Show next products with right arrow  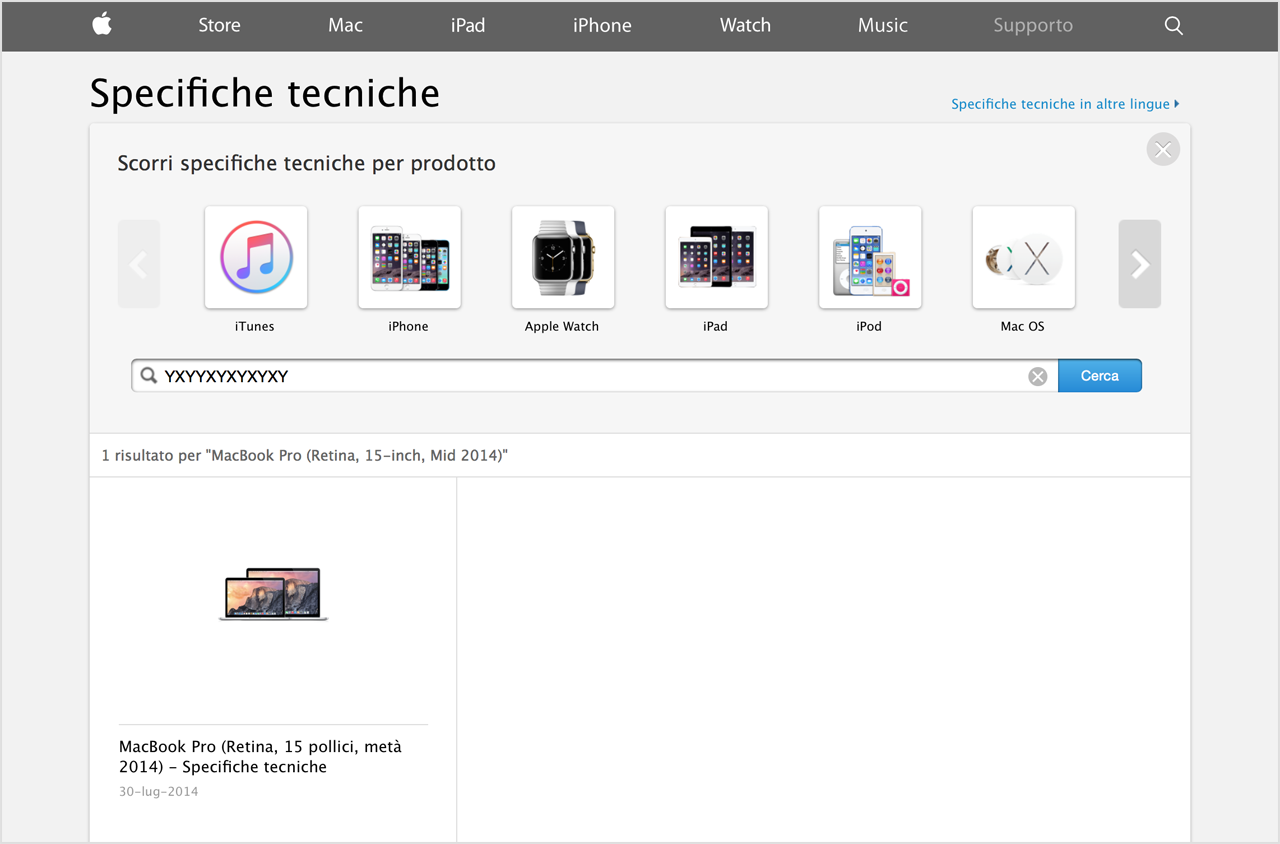coord(1140,264)
